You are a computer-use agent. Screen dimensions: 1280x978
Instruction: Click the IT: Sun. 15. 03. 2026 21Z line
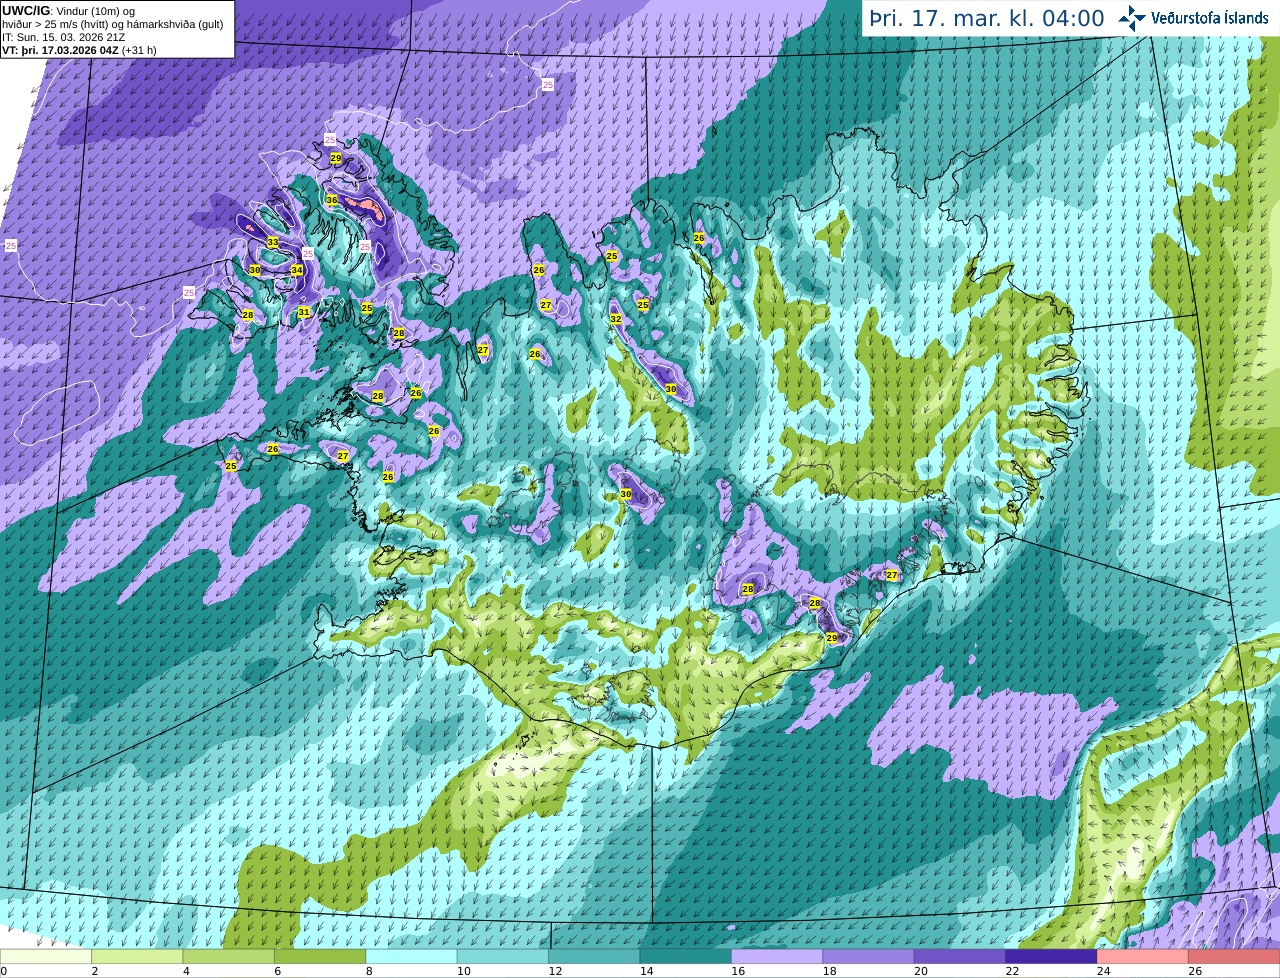[63, 37]
